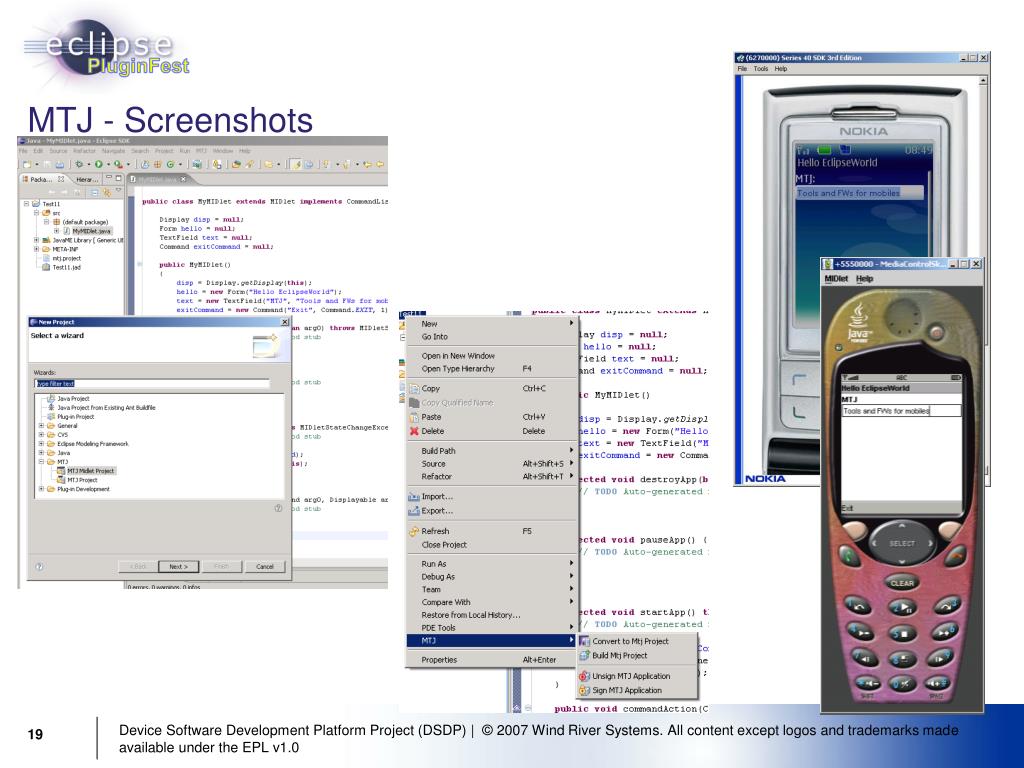Click the Delete red X icon in context menu

tap(413, 431)
